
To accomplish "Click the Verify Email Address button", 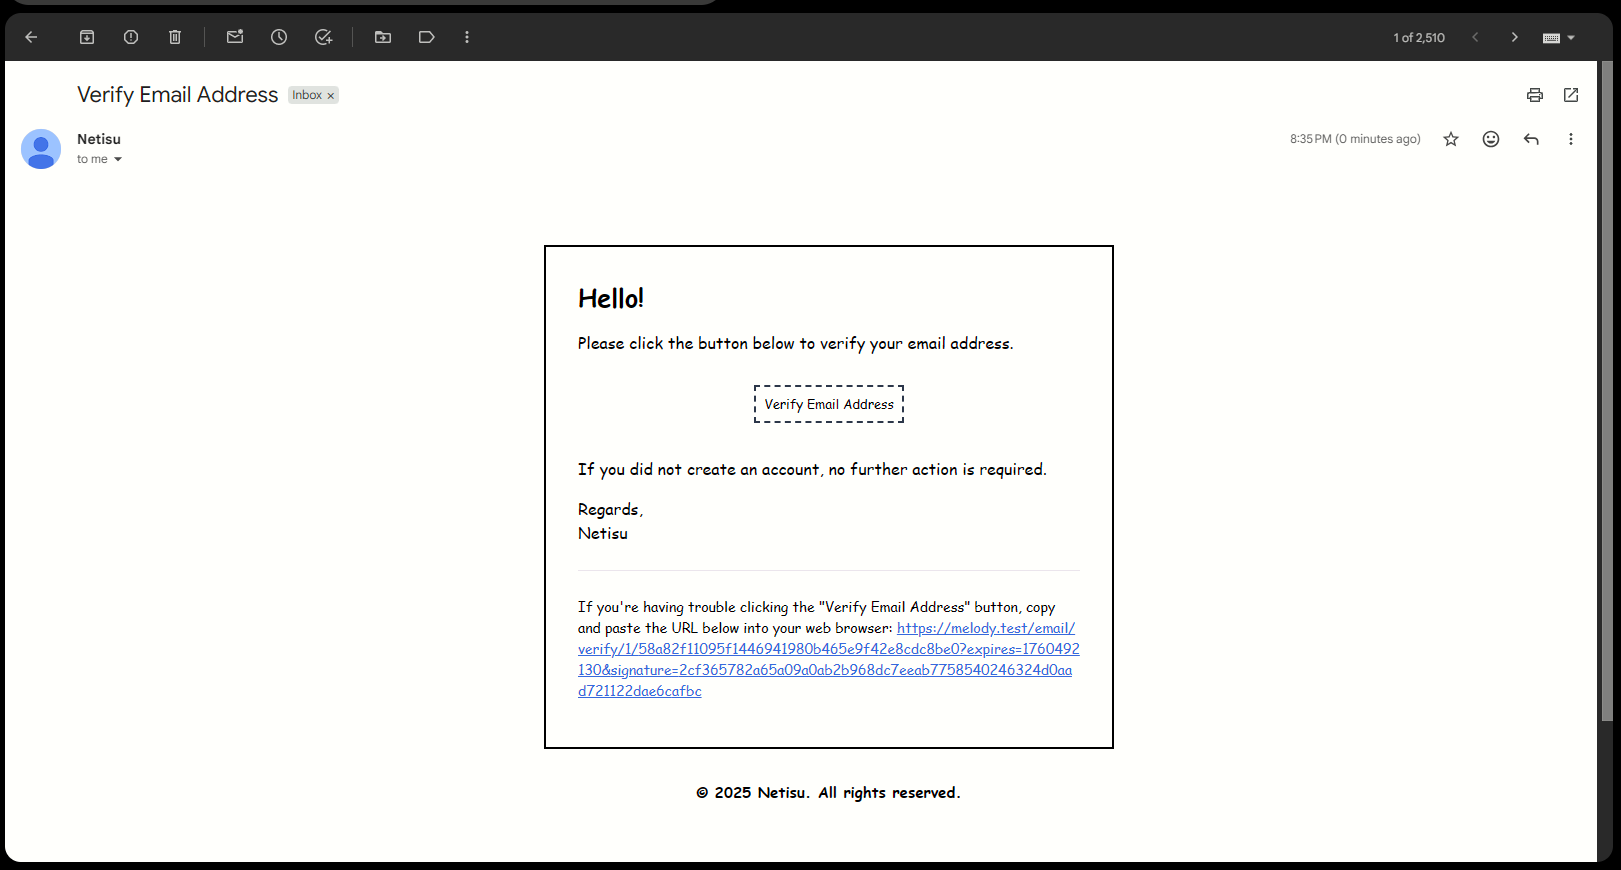I will [829, 404].
